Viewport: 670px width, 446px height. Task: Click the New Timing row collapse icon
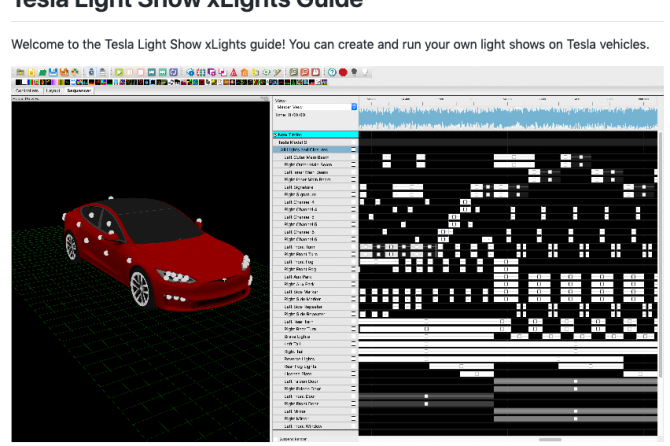click(275, 135)
